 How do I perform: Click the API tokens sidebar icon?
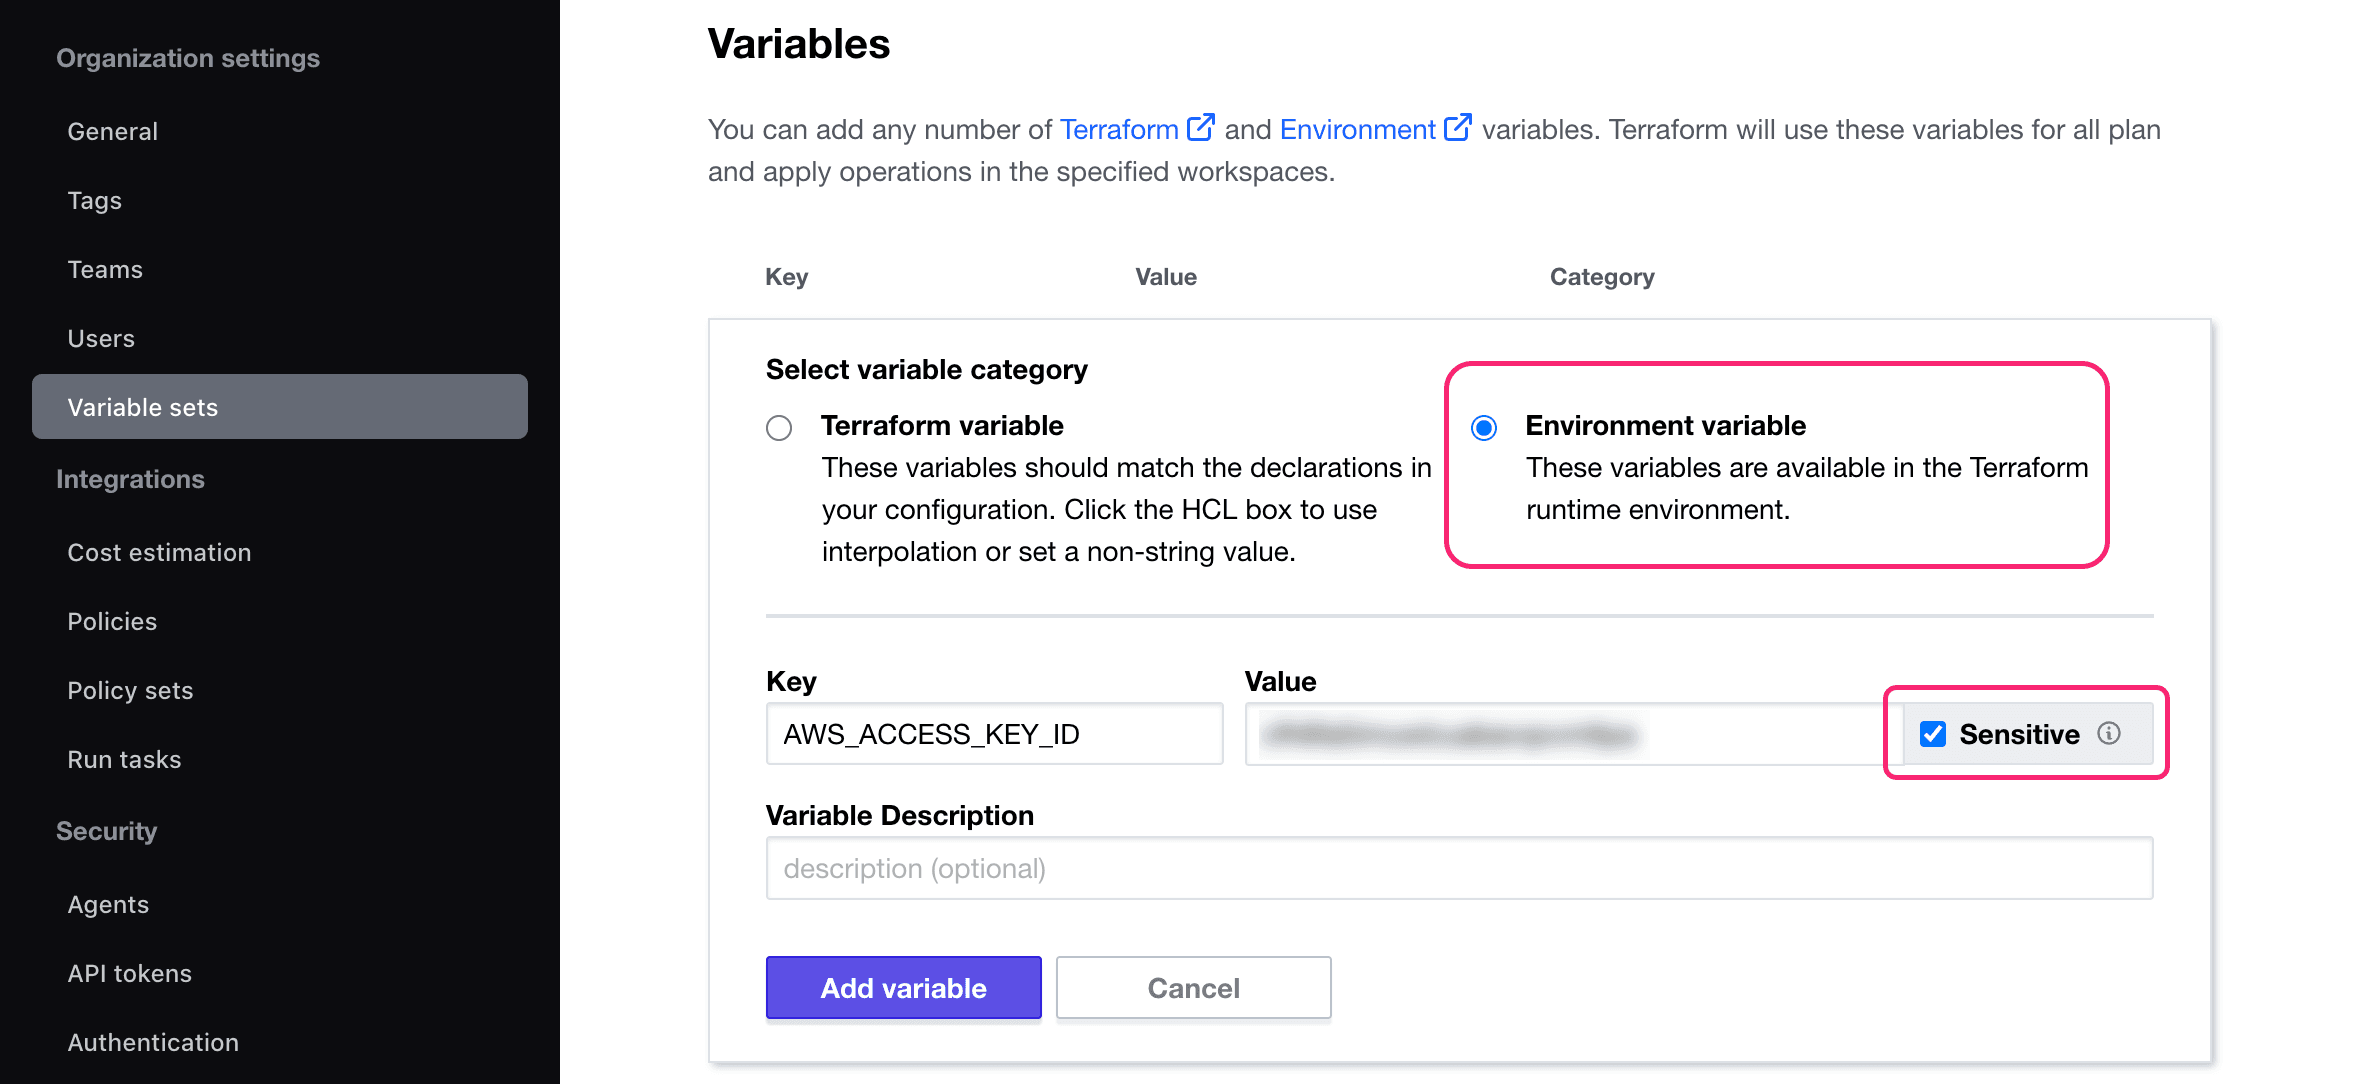coord(129,972)
